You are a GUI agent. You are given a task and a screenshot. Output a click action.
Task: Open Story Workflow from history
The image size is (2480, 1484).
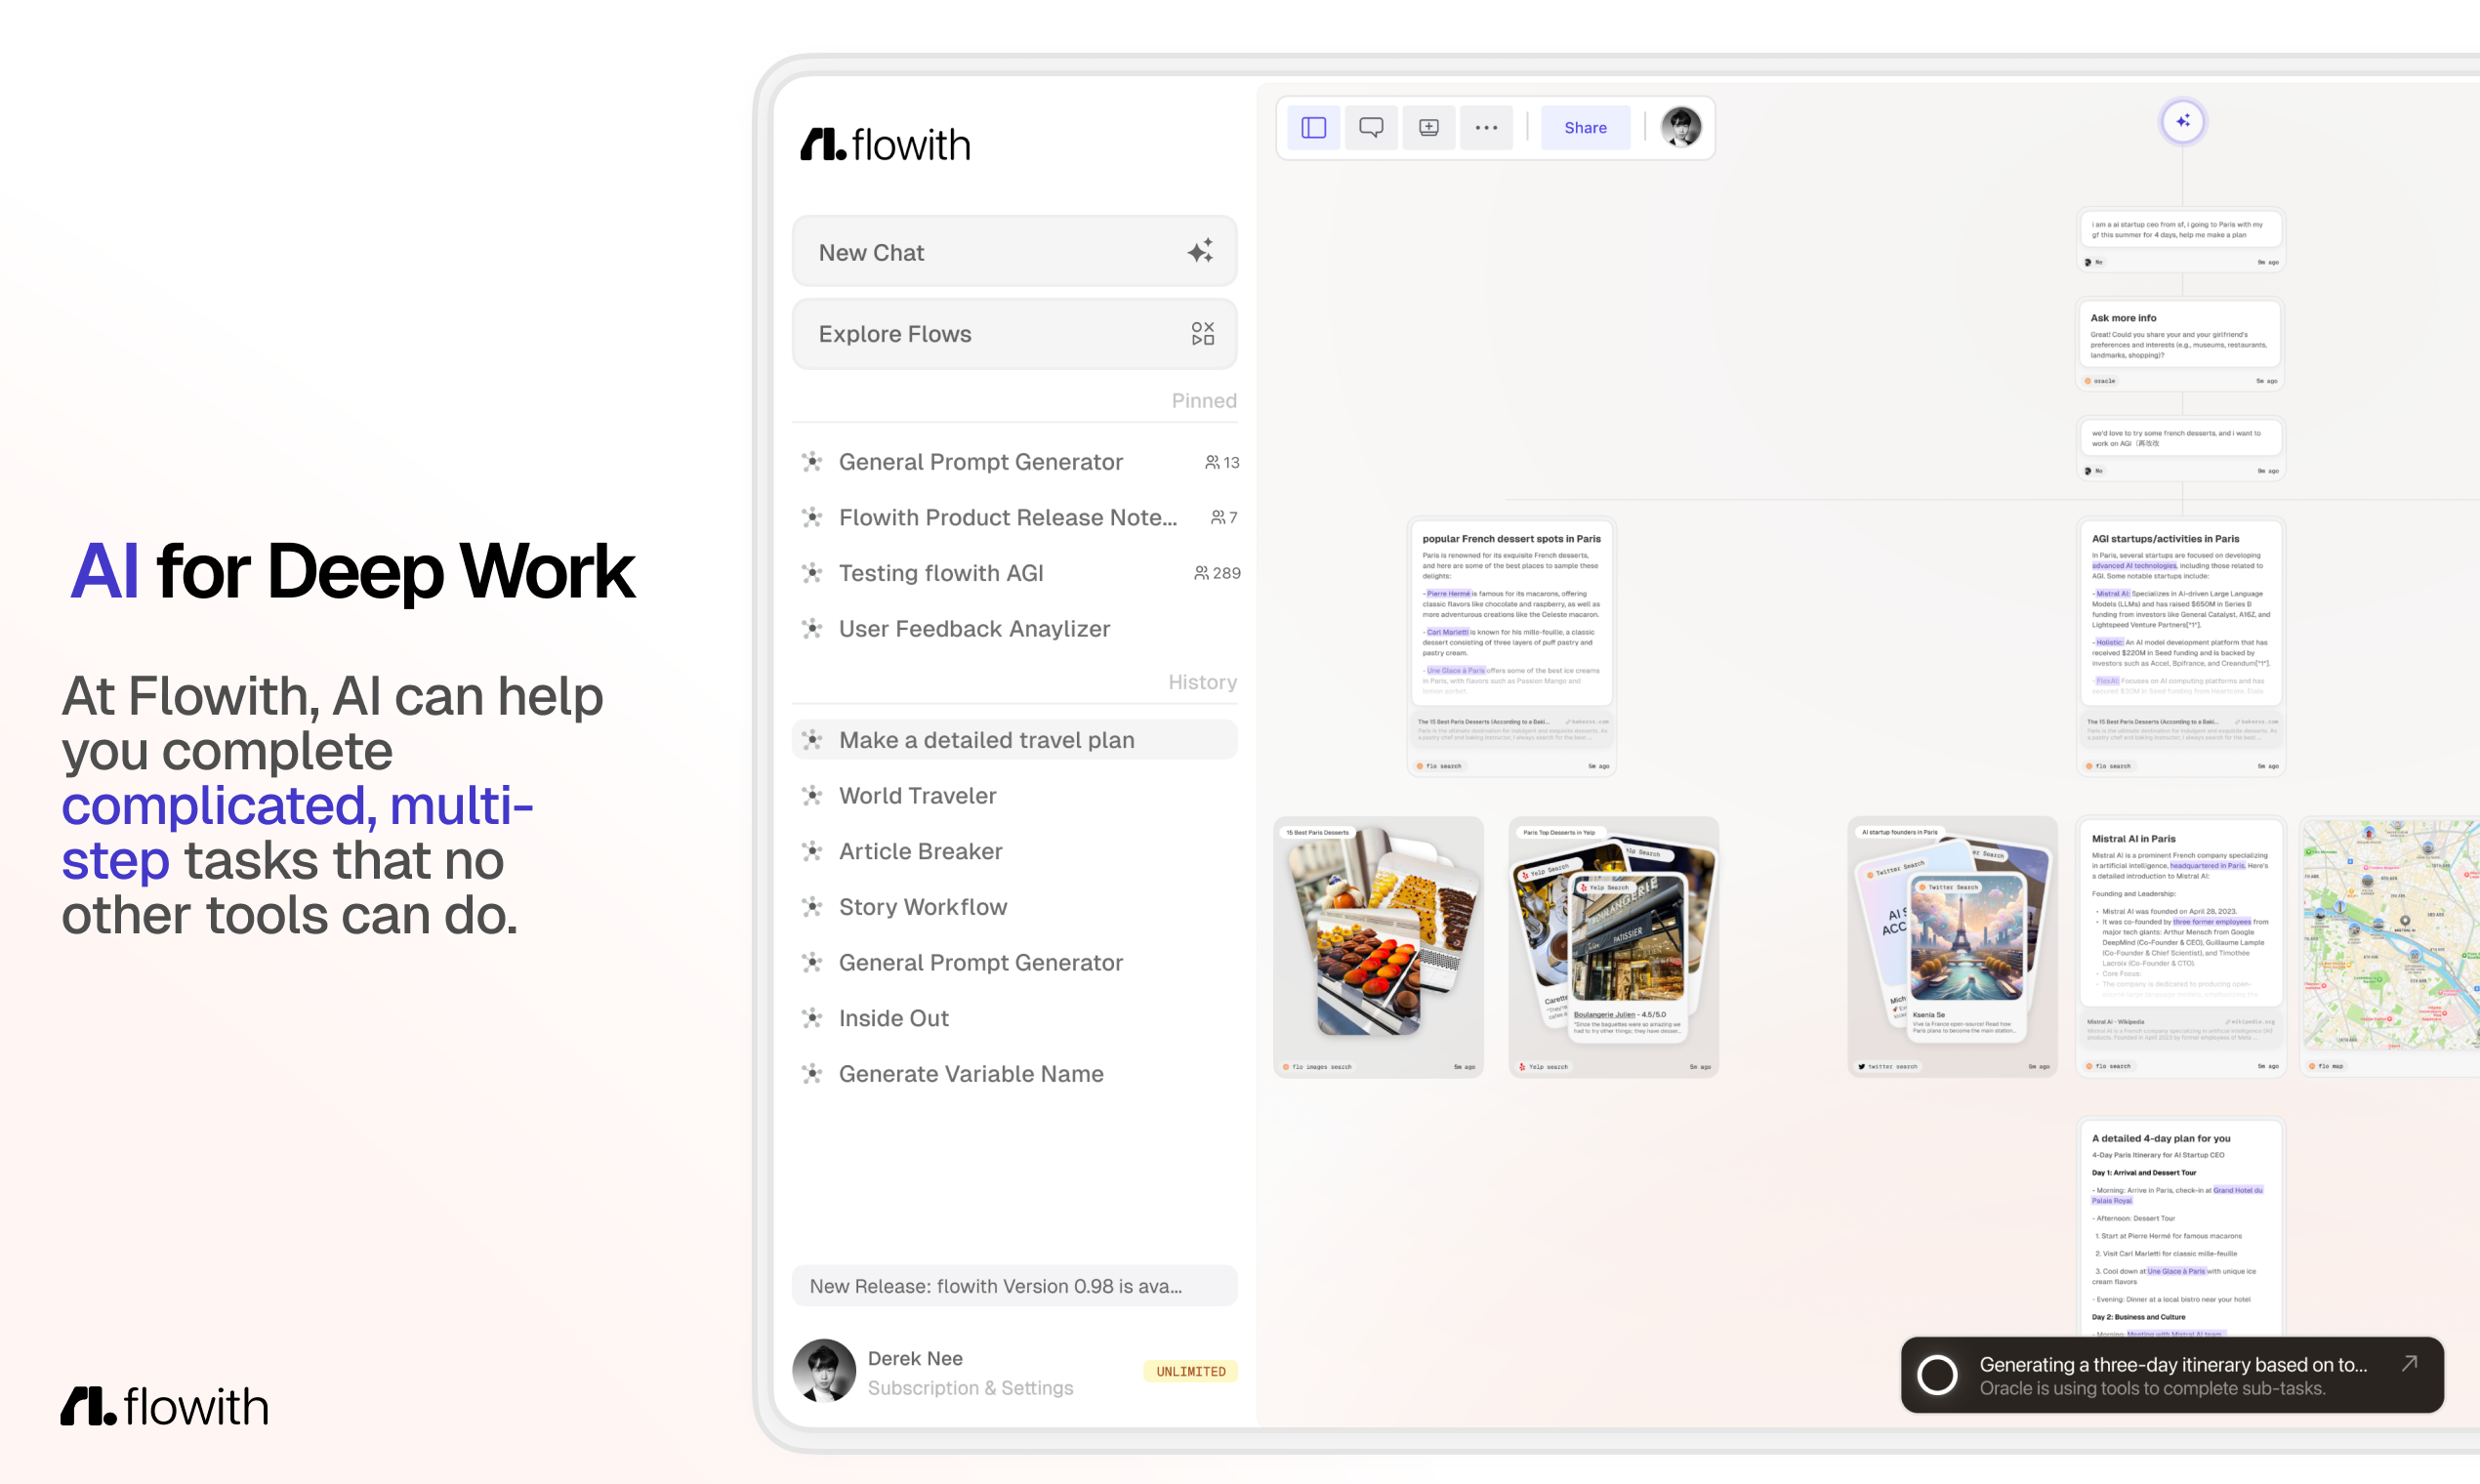pyautogui.click(x=922, y=907)
